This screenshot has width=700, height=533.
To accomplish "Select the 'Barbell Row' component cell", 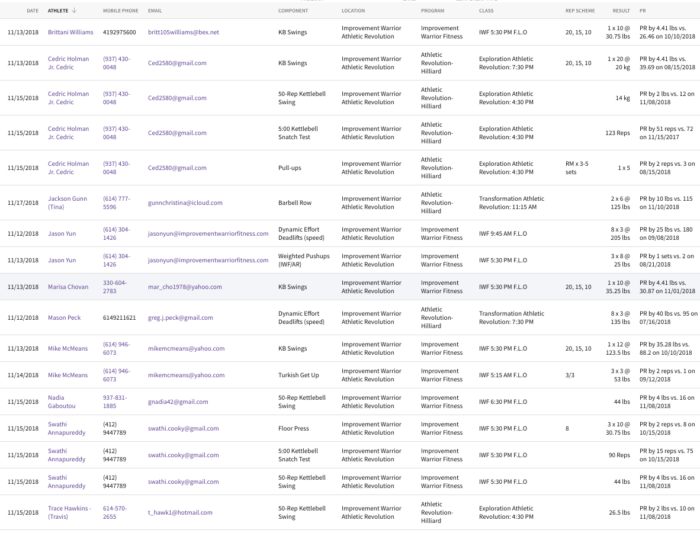I will [x=295, y=203].
